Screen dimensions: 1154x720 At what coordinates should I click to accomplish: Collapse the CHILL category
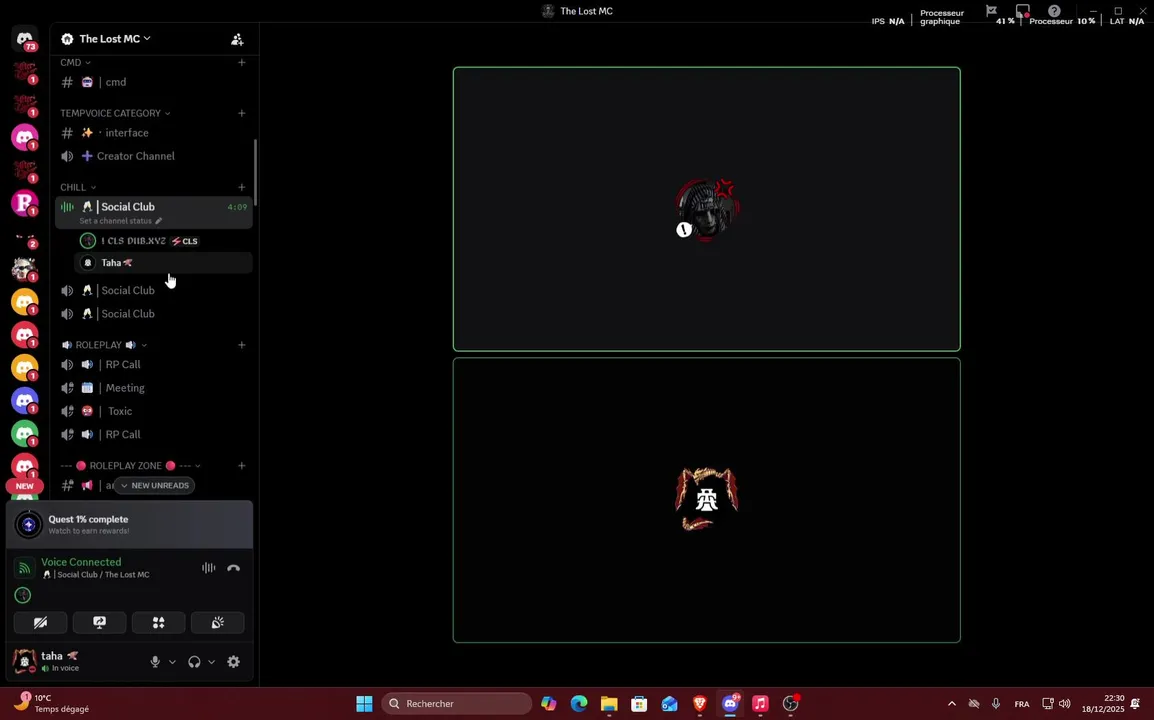(x=78, y=187)
